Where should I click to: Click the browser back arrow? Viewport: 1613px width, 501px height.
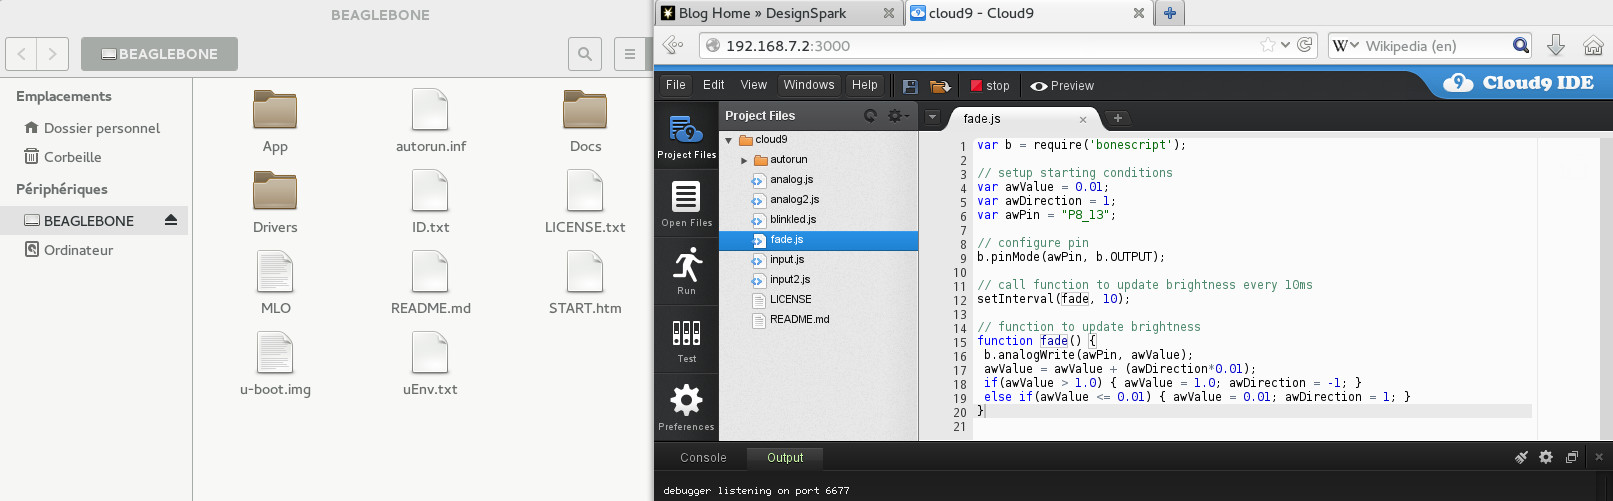[674, 45]
